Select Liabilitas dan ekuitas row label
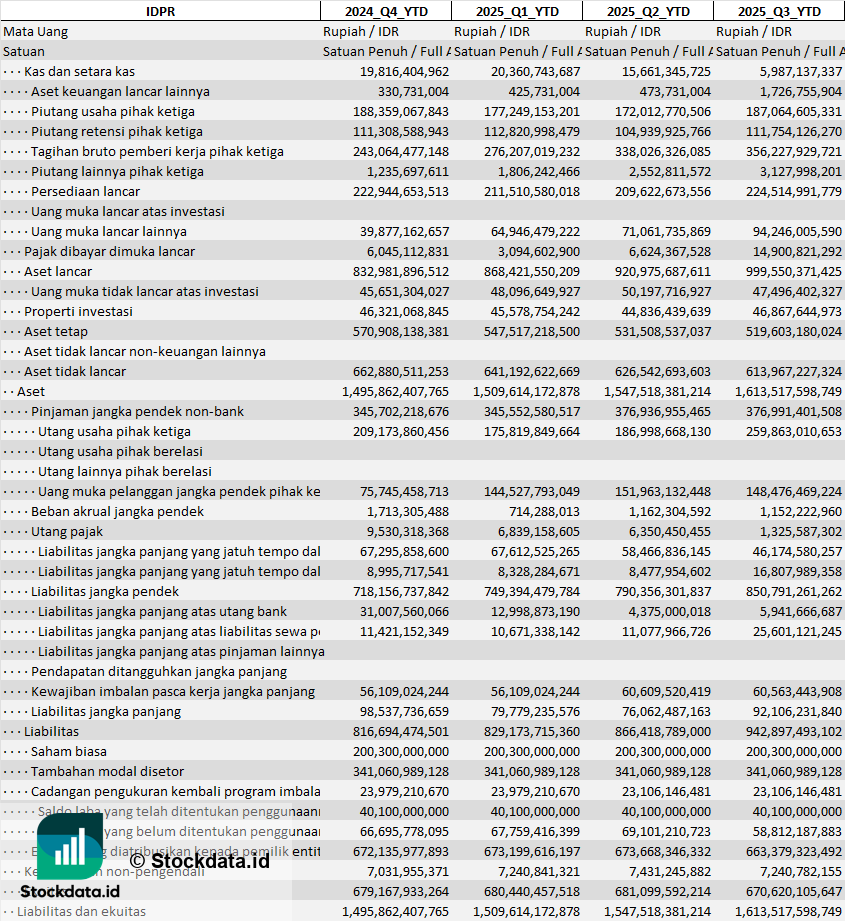This screenshot has height=921, width=845. coord(81,910)
